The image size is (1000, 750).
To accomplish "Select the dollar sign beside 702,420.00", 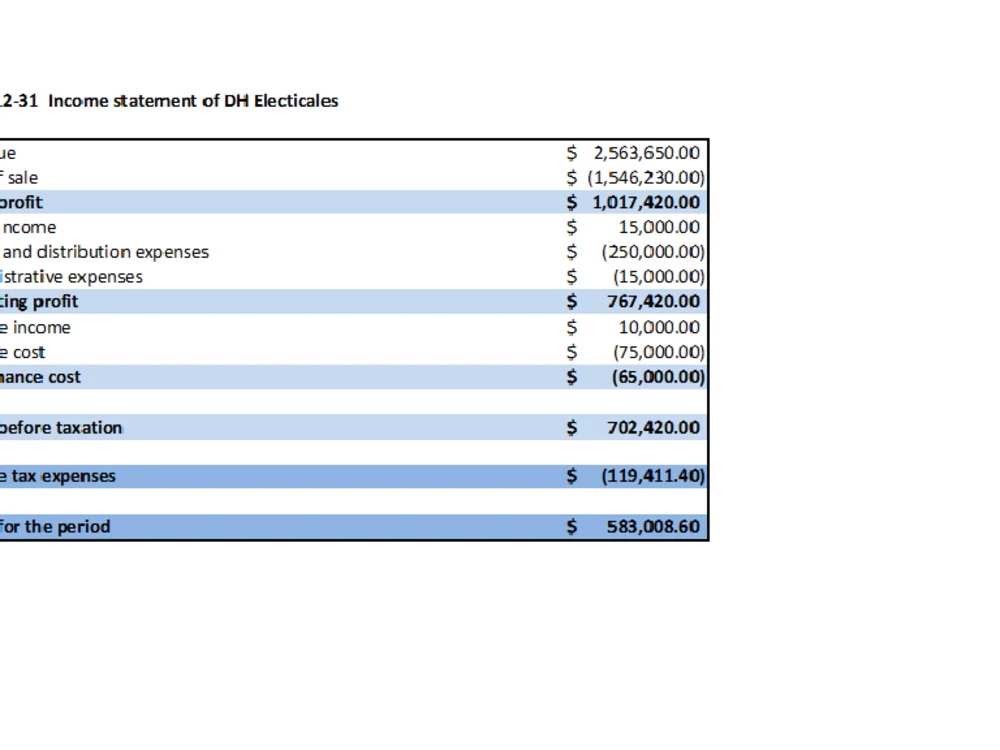I will coord(571,427).
